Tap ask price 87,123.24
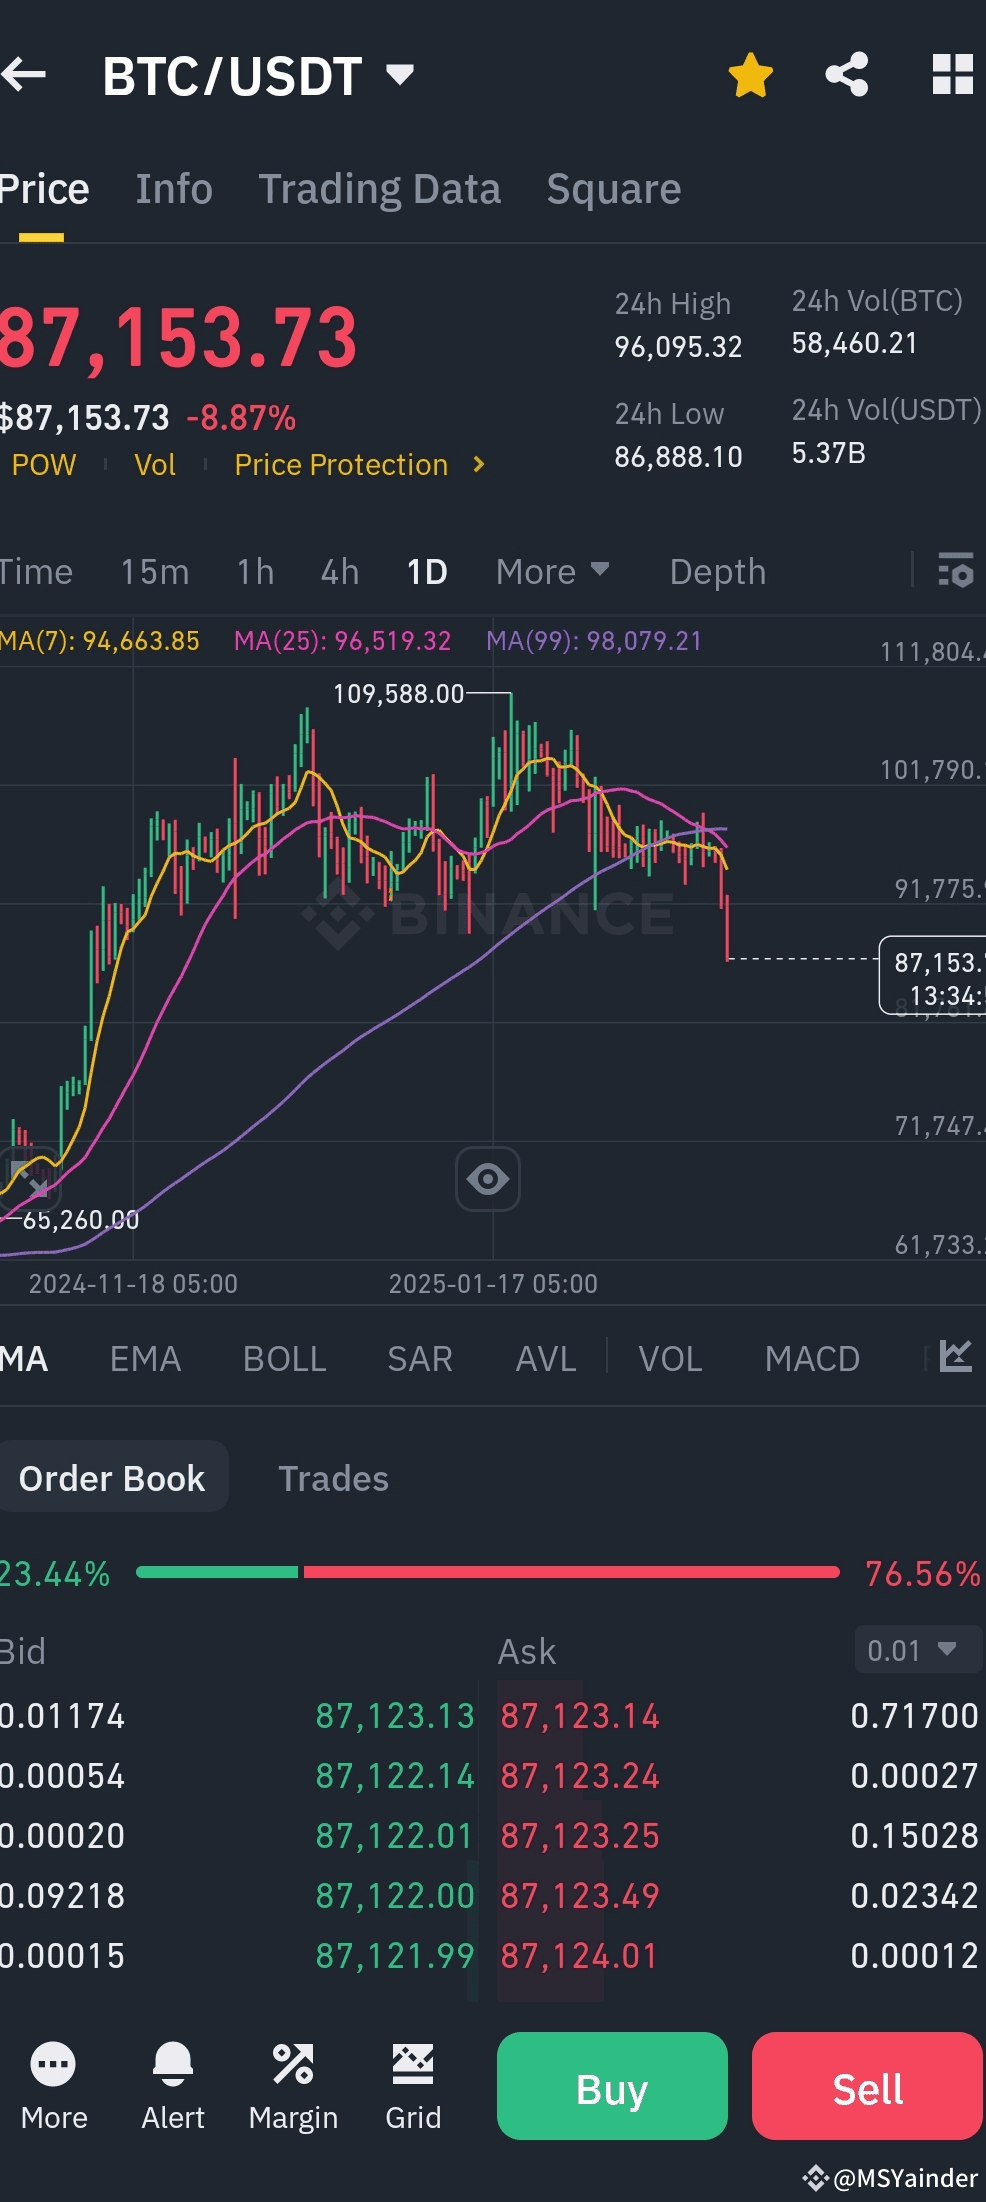Viewport: 986px width, 2202px height. click(x=580, y=1776)
